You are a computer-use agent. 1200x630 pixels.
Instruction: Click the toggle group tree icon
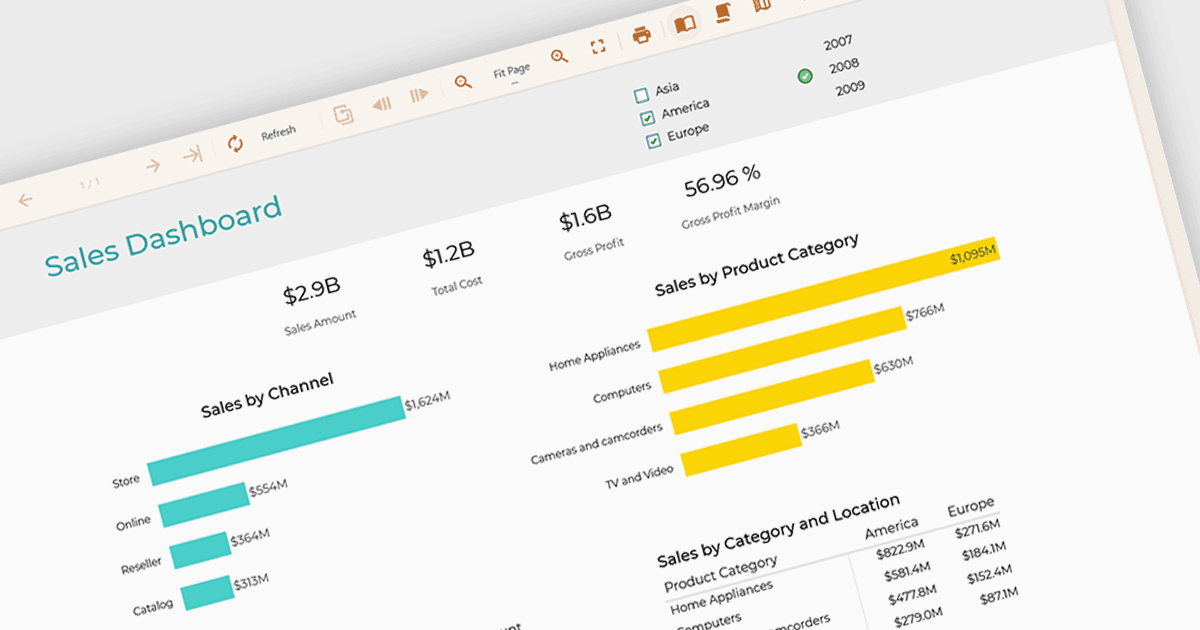(343, 115)
